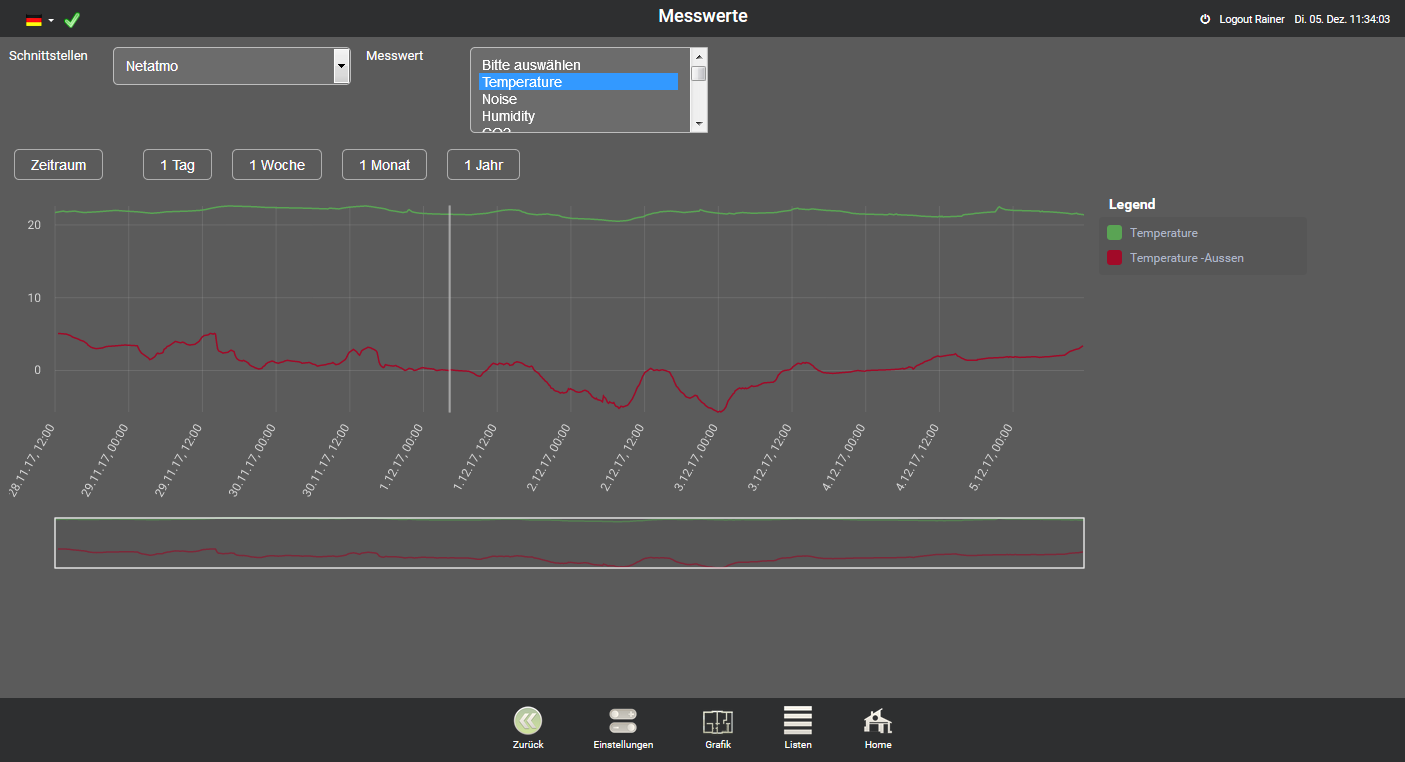Show the 1 Woche time range
This screenshot has width=1405, height=762.
coord(277,165)
